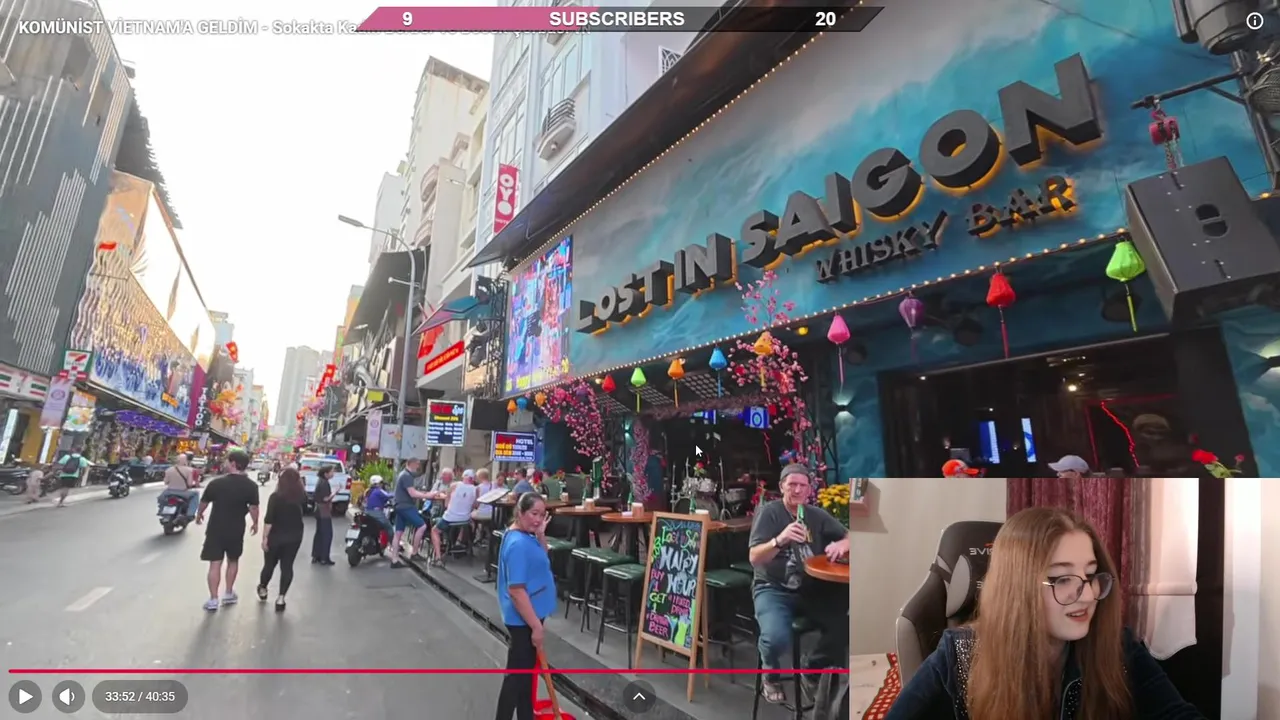The height and width of the screenshot is (720, 1280).
Task: Click subscriber current count 9
Action: [x=407, y=19]
